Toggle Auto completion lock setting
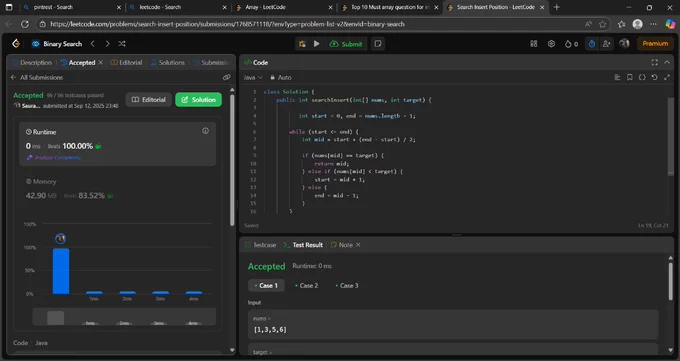 pos(281,77)
